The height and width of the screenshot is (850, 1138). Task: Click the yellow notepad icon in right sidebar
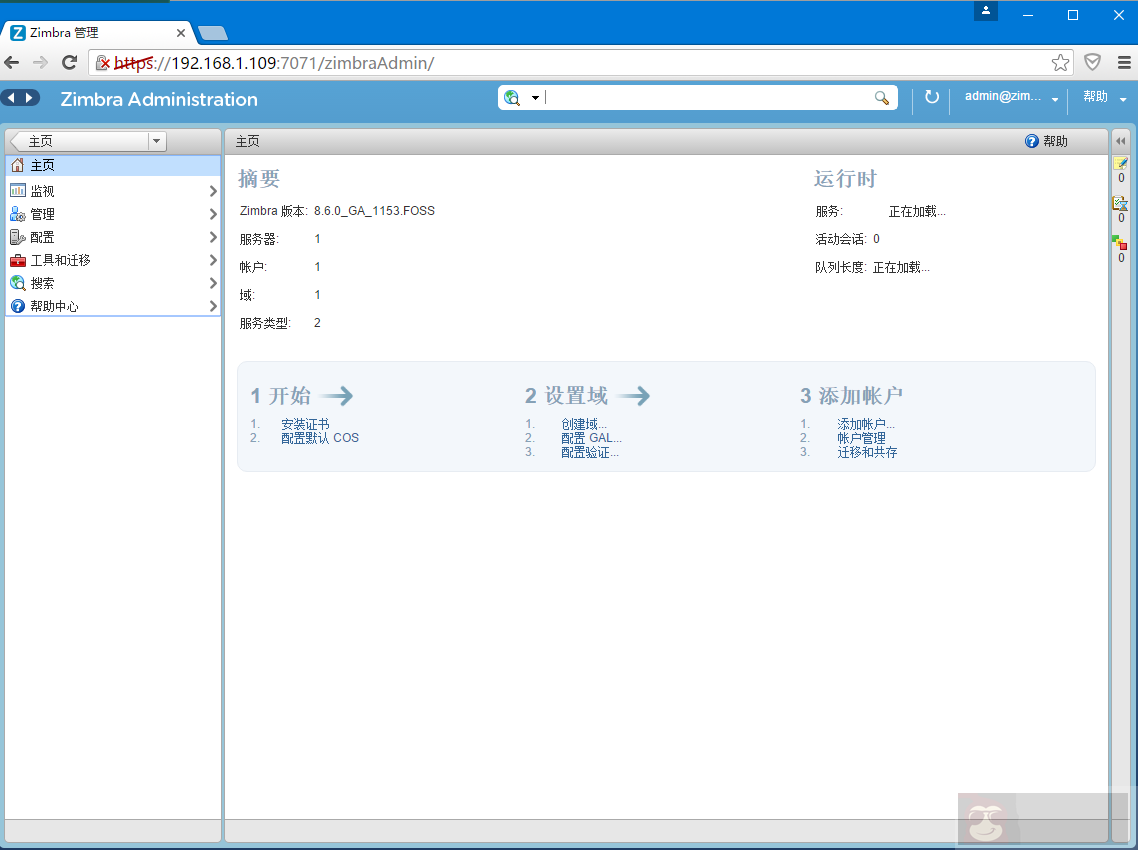[1121, 162]
